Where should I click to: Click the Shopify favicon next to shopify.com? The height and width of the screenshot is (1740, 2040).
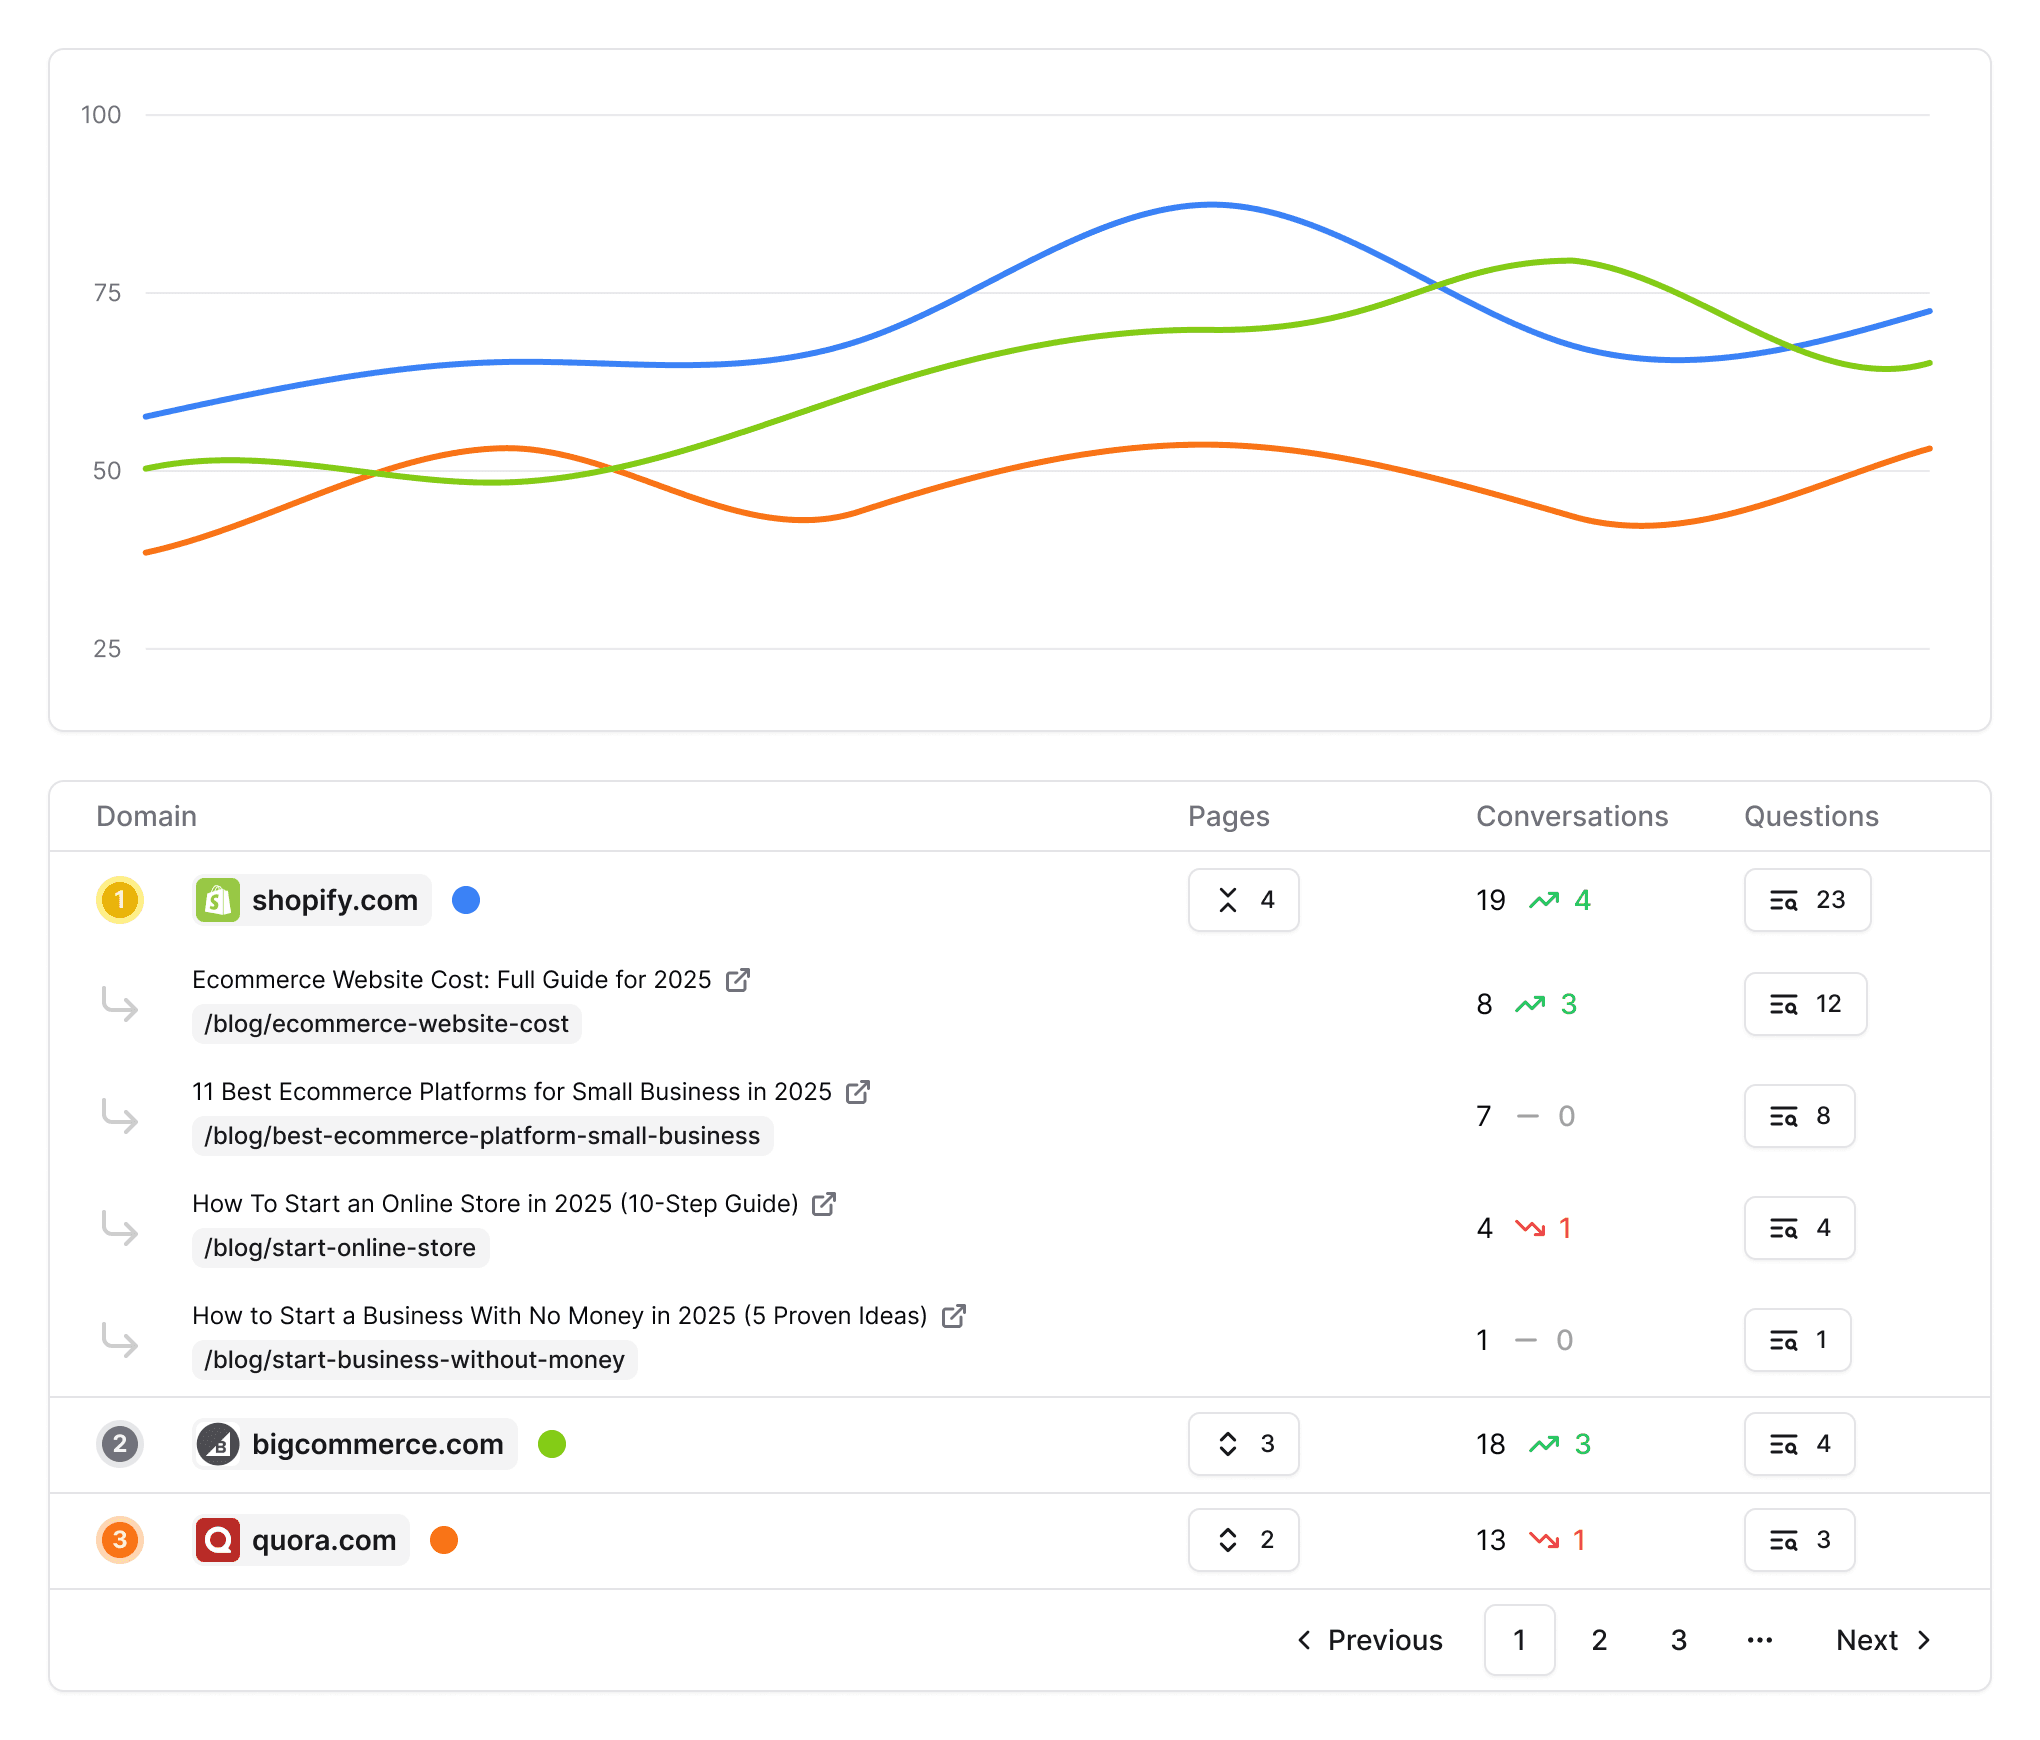[x=218, y=900]
